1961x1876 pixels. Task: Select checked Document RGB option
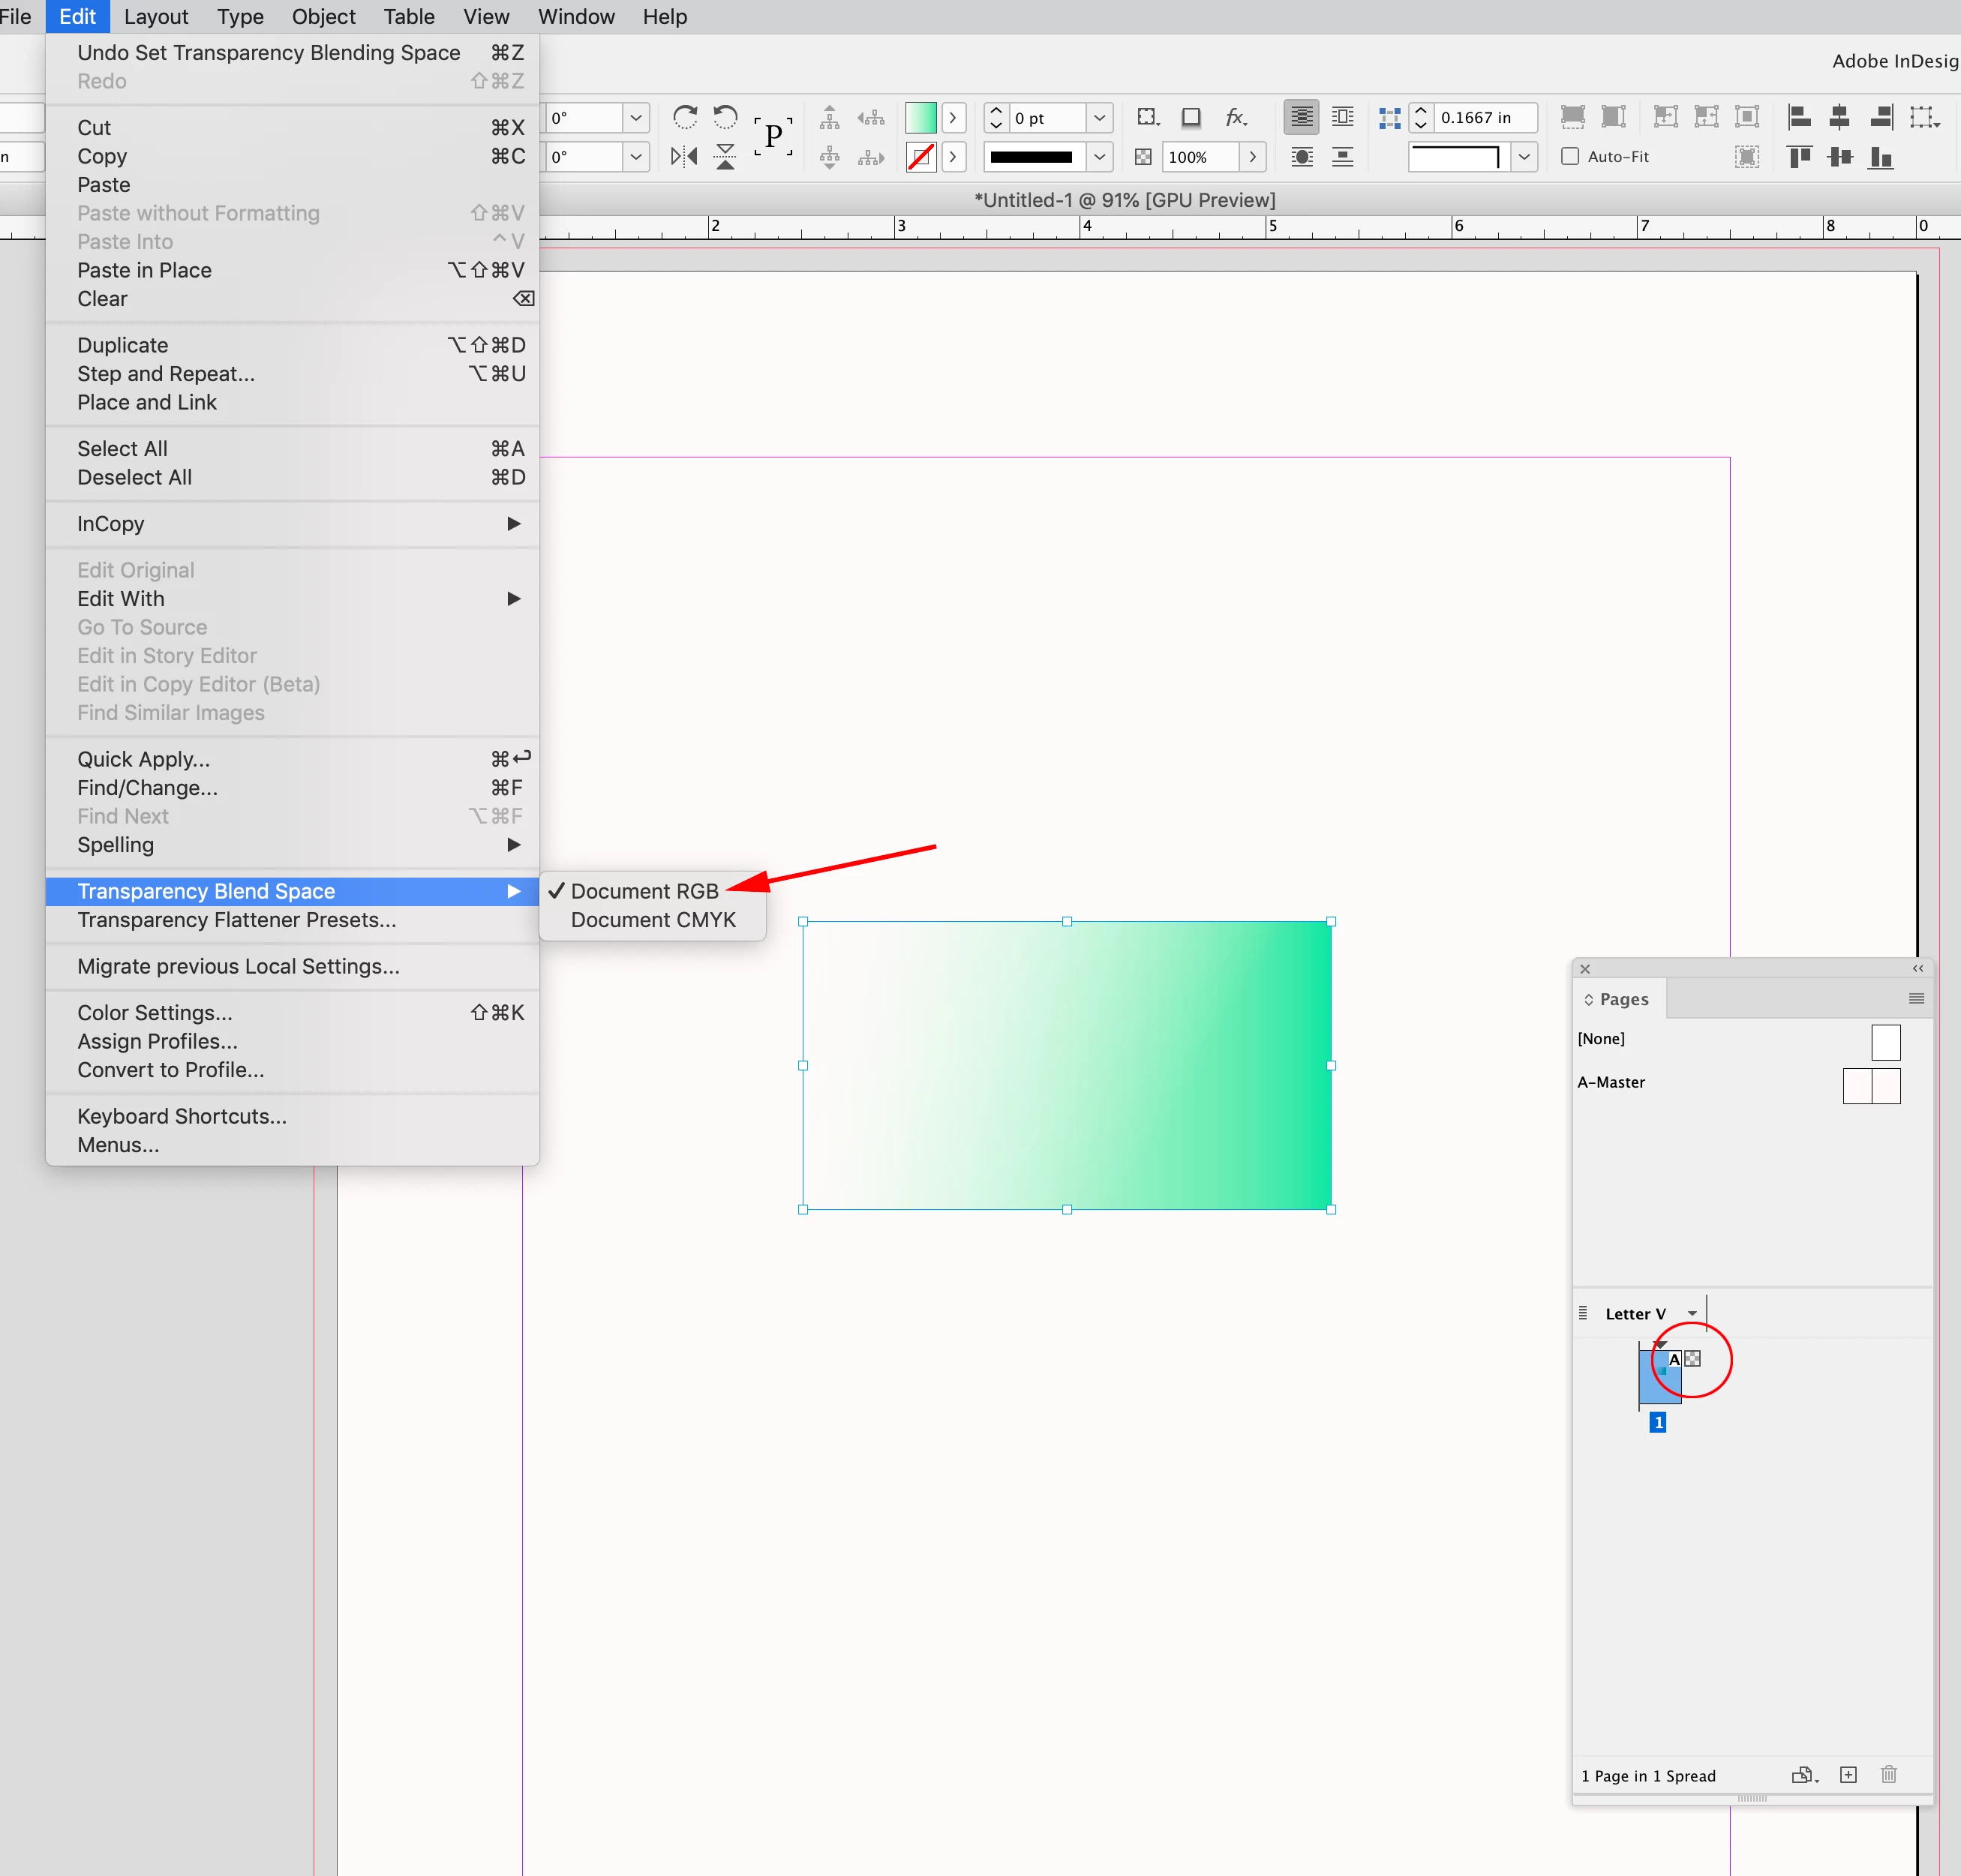tap(644, 891)
